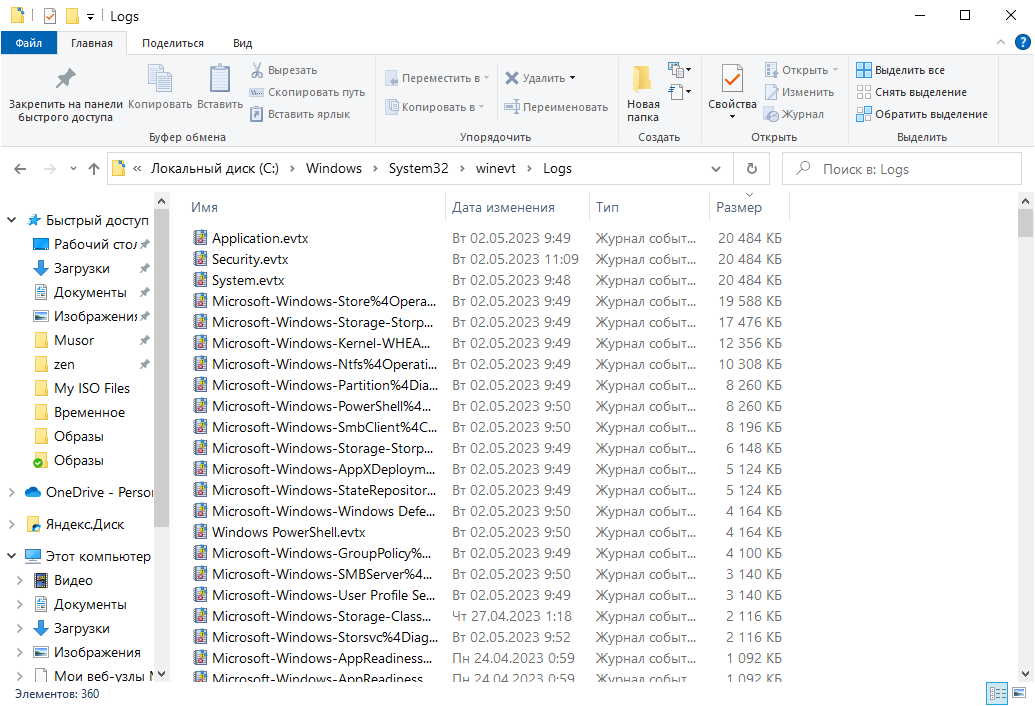Go back with the left arrow
1035x706 pixels.
(20, 169)
